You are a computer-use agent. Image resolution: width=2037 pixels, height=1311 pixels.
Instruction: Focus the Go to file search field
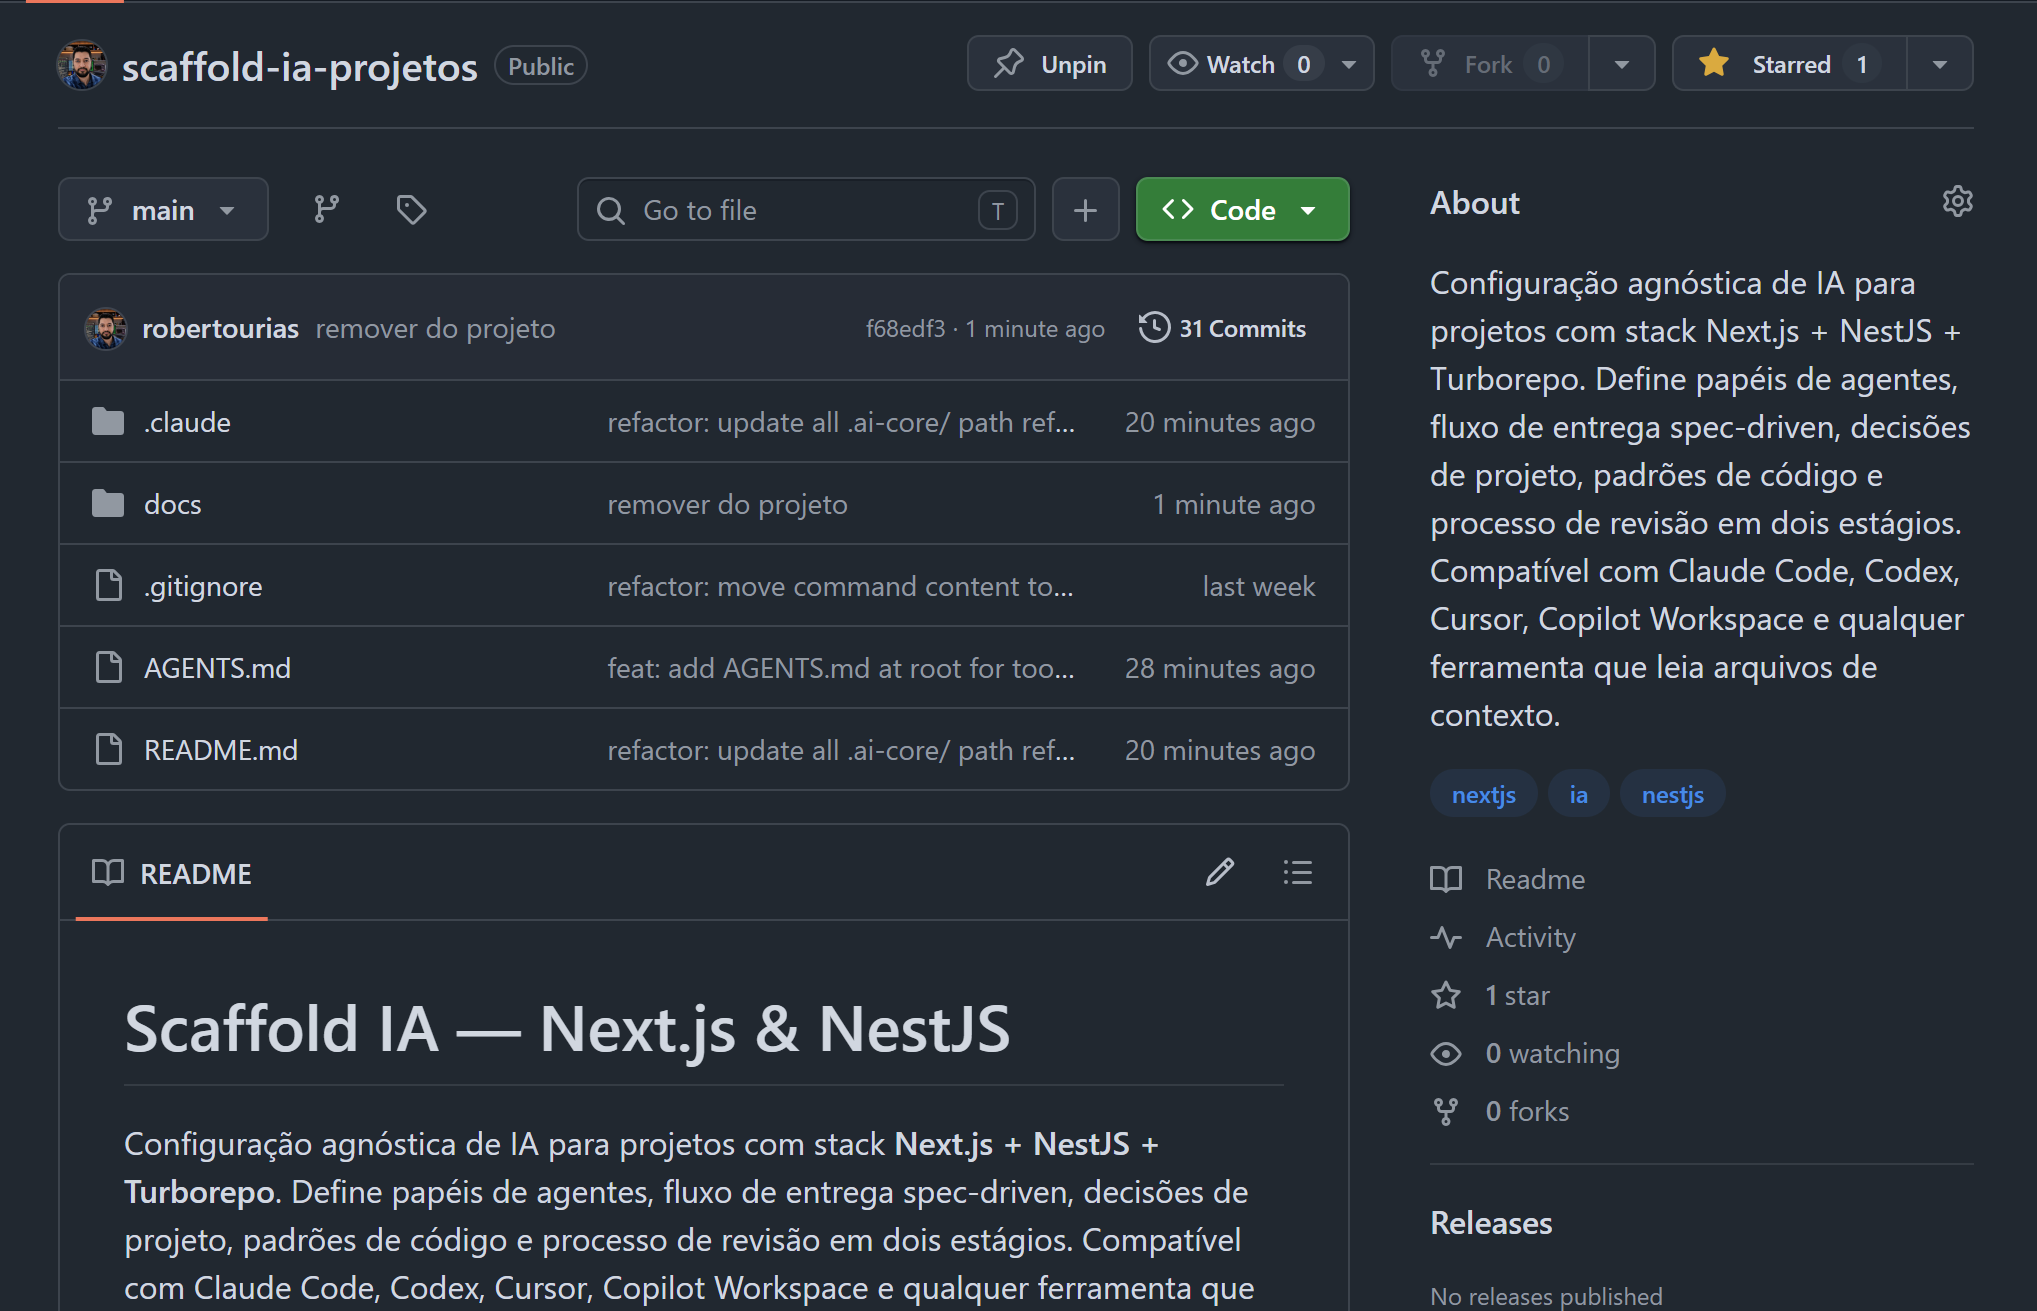[x=806, y=210]
